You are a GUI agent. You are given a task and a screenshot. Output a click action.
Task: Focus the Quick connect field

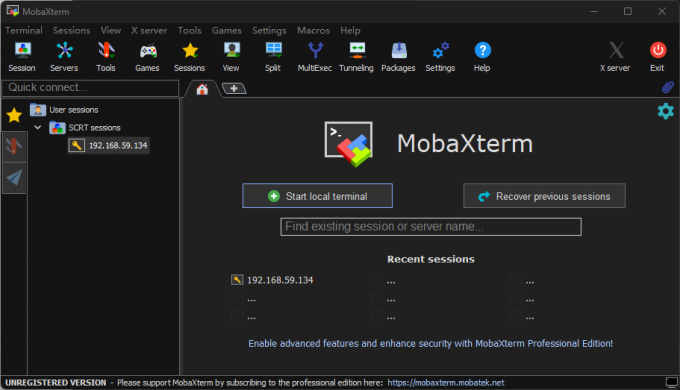(91, 88)
